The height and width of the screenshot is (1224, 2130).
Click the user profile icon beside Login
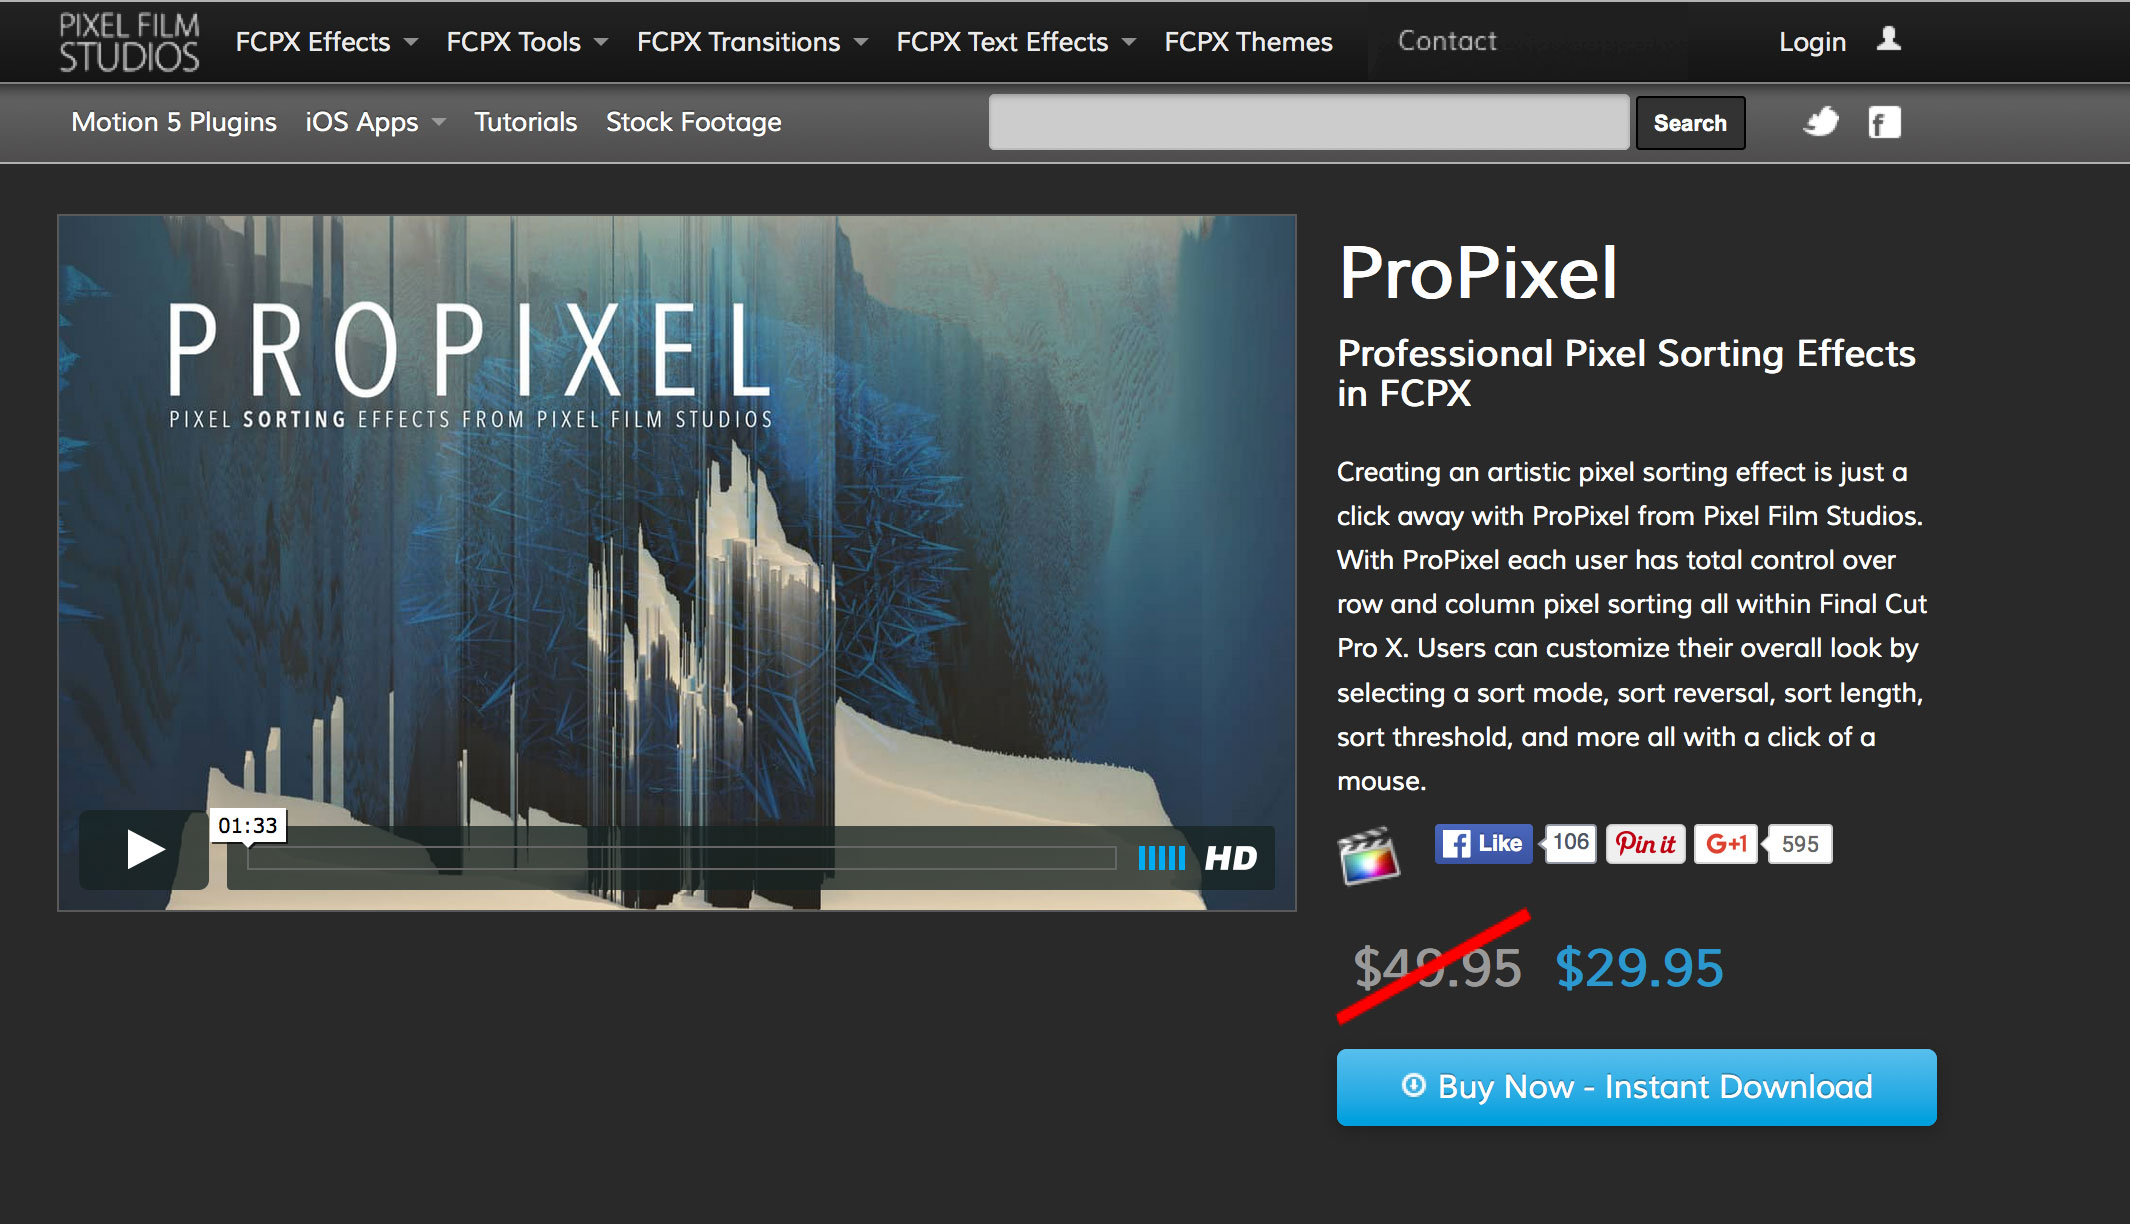point(1888,39)
